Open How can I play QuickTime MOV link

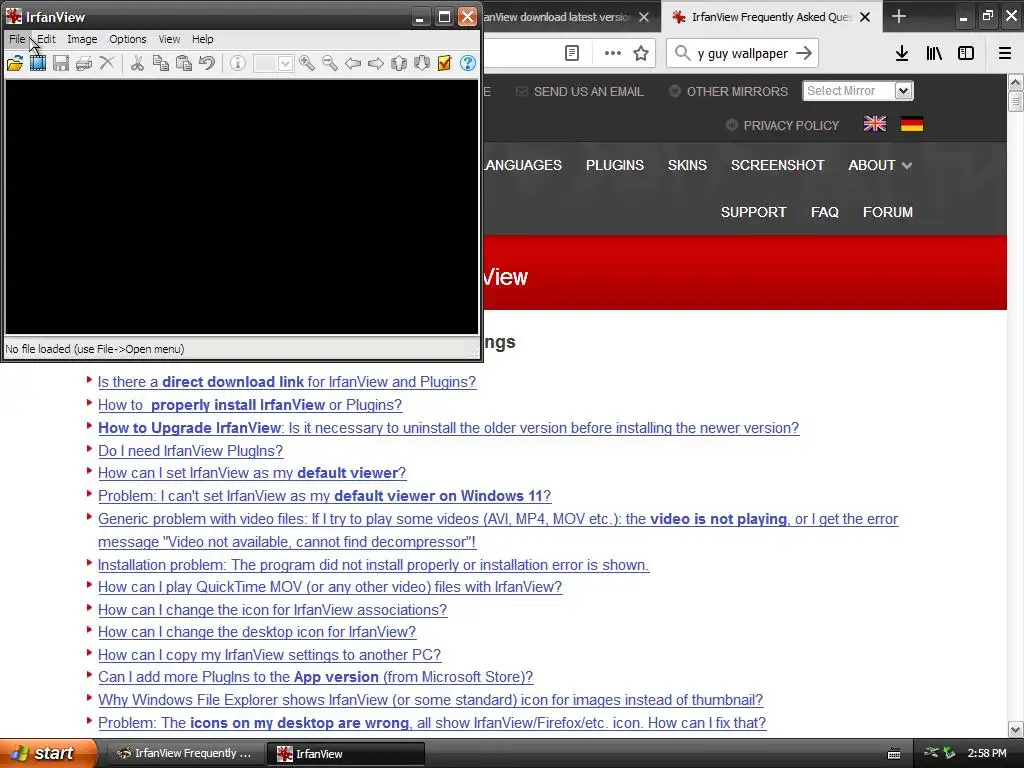tap(330, 586)
